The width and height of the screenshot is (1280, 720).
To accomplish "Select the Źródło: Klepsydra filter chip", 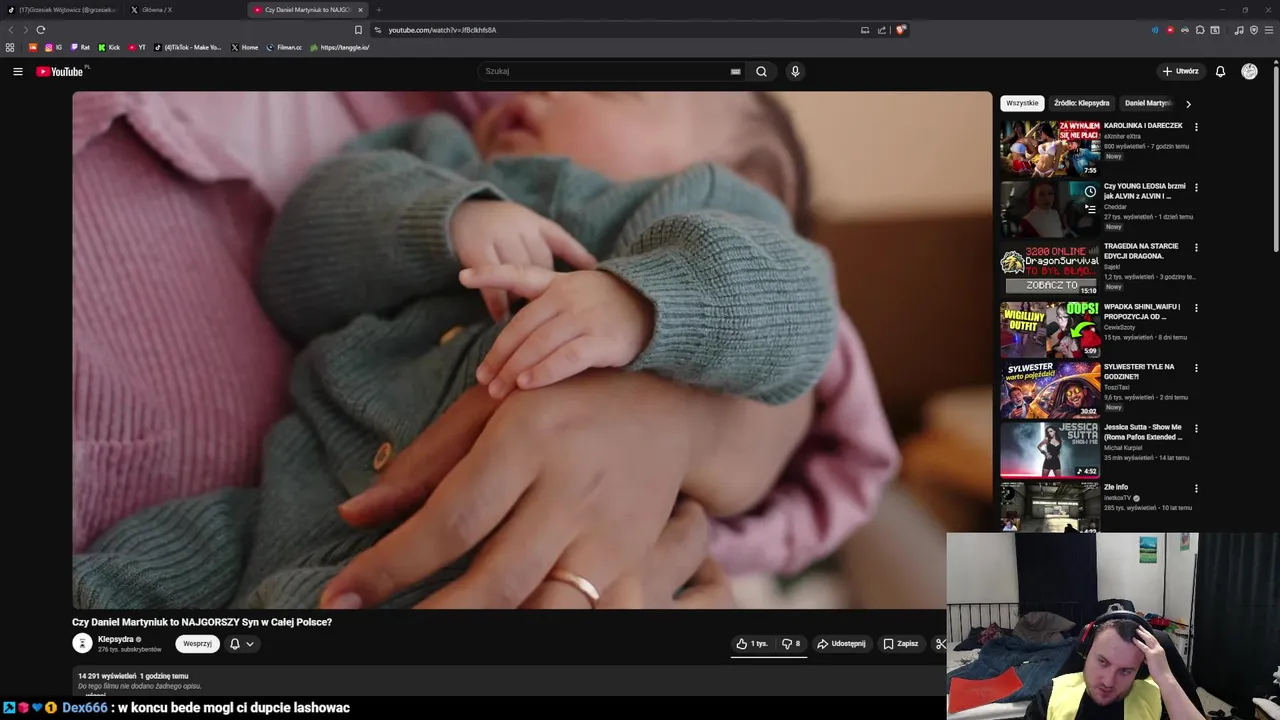I will [1081, 103].
